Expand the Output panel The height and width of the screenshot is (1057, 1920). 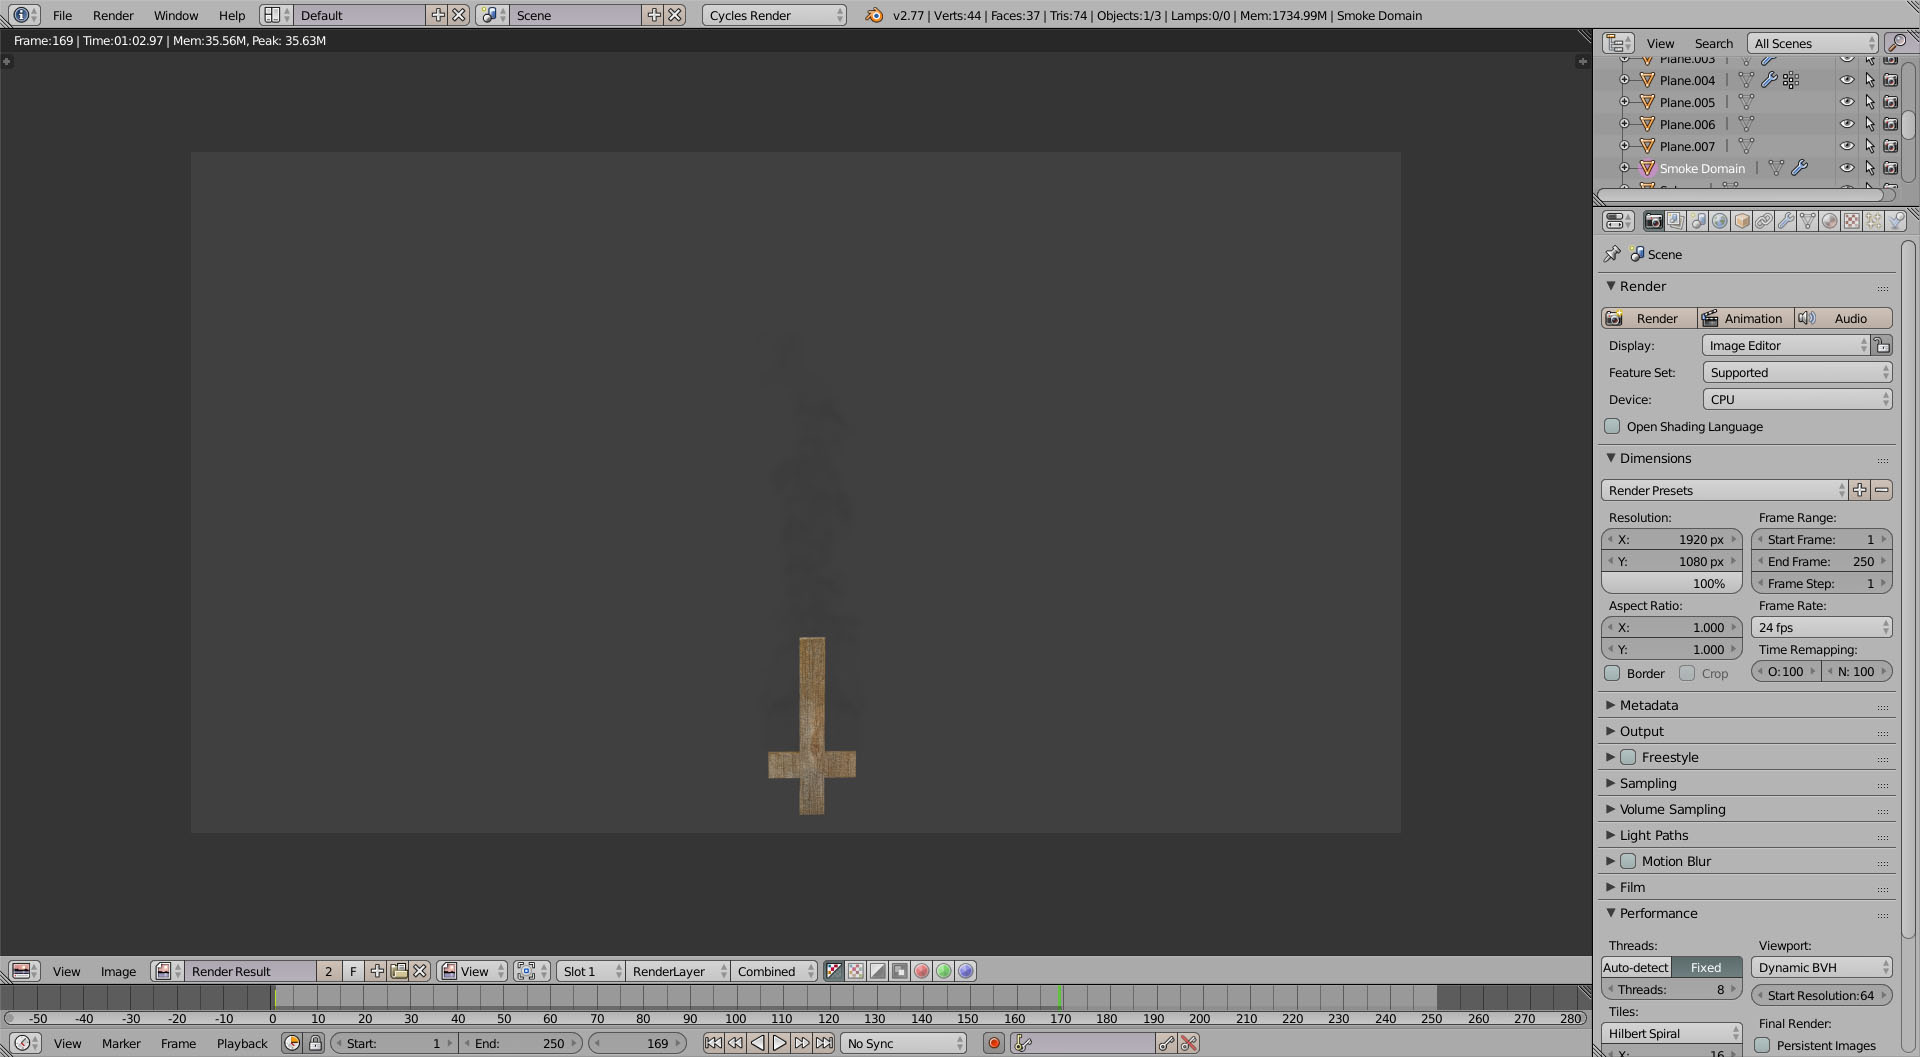(x=1642, y=731)
